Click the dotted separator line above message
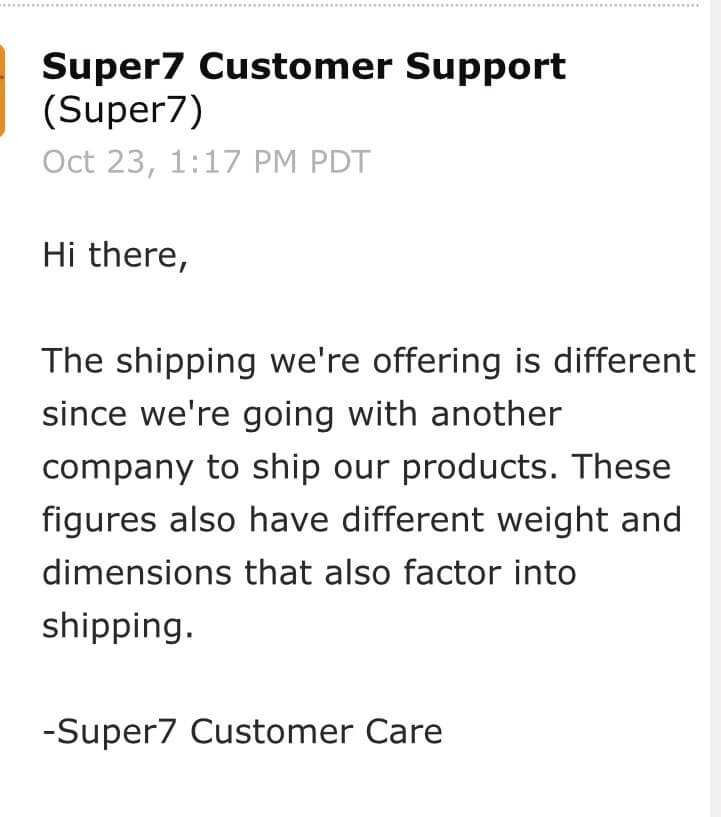This screenshot has width=721, height=817. (x=349, y=5)
